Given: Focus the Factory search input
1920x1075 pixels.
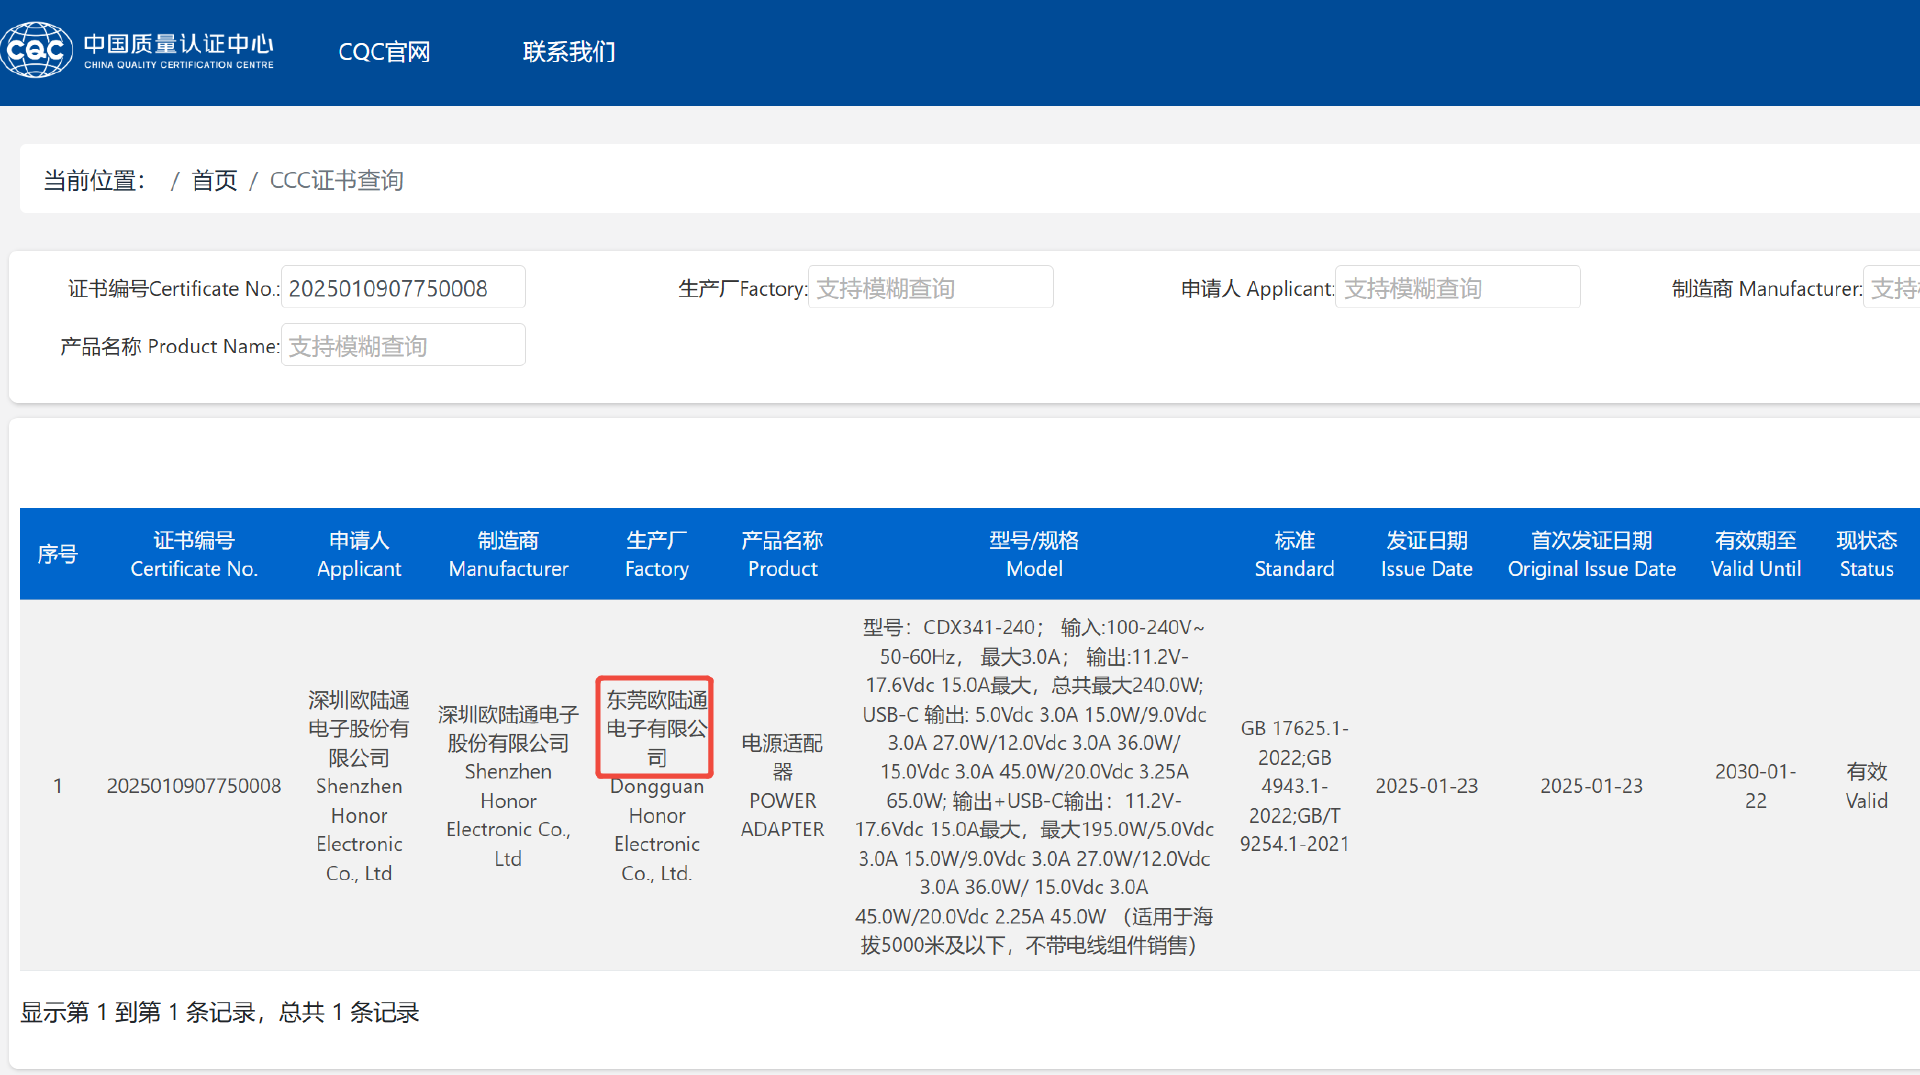Looking at the screenshot, I should click(930, 288).
